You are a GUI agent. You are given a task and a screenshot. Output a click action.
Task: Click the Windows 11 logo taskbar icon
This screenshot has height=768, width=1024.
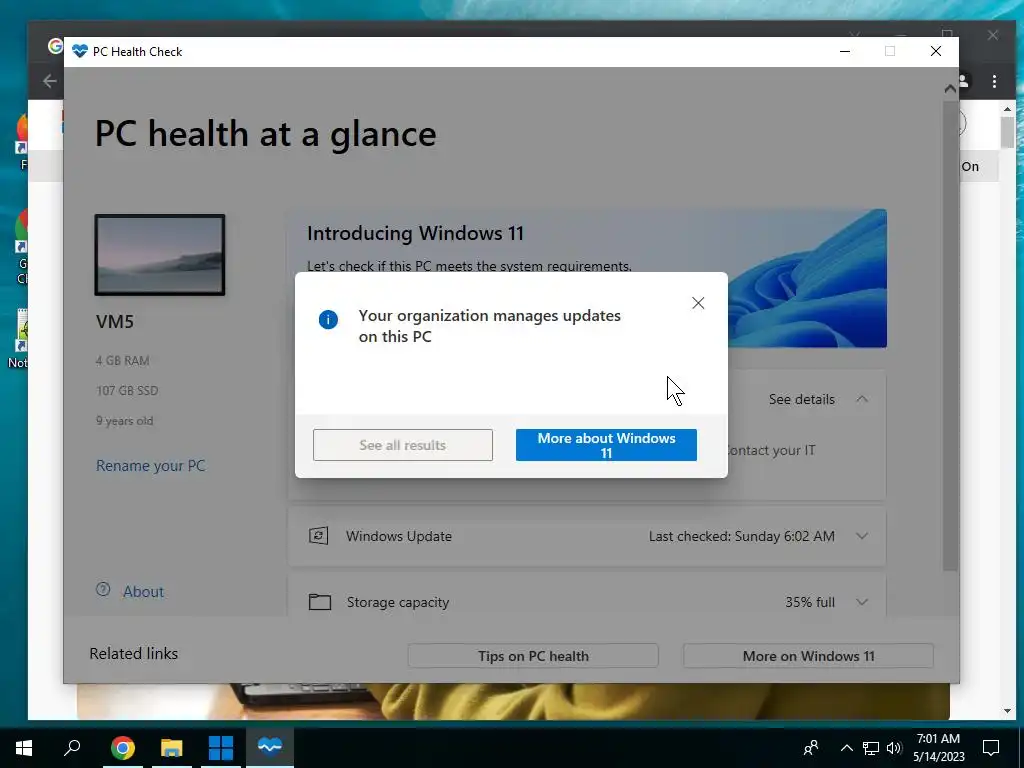(x=221, y=748)
